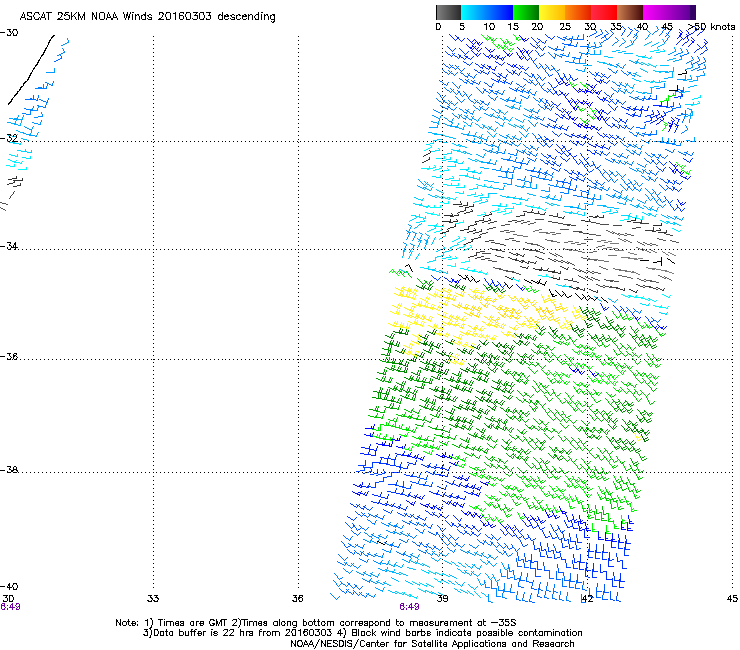Click the brown 35-40 knot legend segment
The image size is (740, 650).
(630, 12)
